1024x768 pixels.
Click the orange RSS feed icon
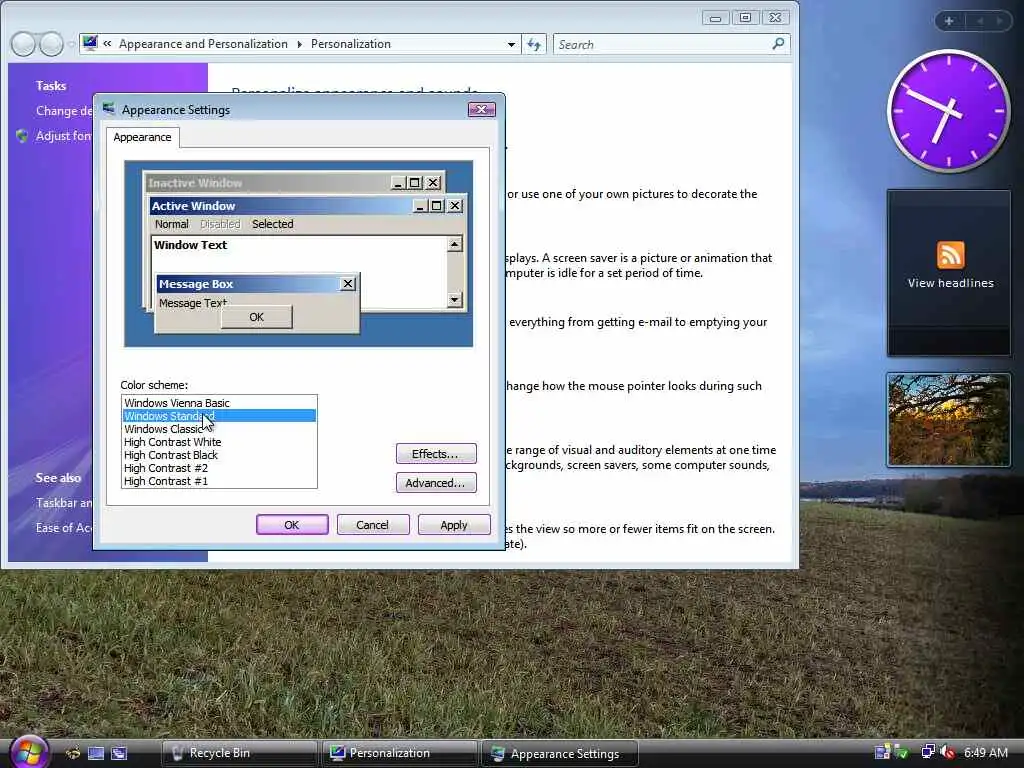point(950,255)
